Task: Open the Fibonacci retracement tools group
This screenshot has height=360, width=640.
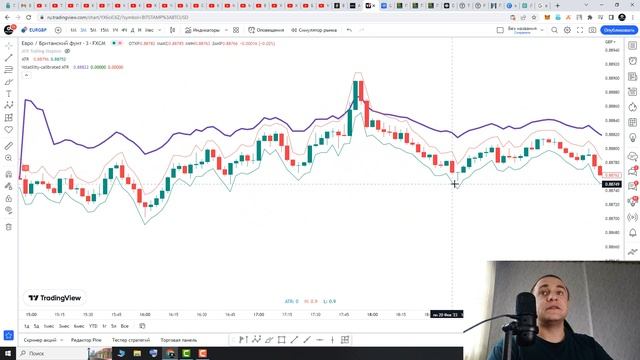Action: pyautogui.click(x=9, y=70)
